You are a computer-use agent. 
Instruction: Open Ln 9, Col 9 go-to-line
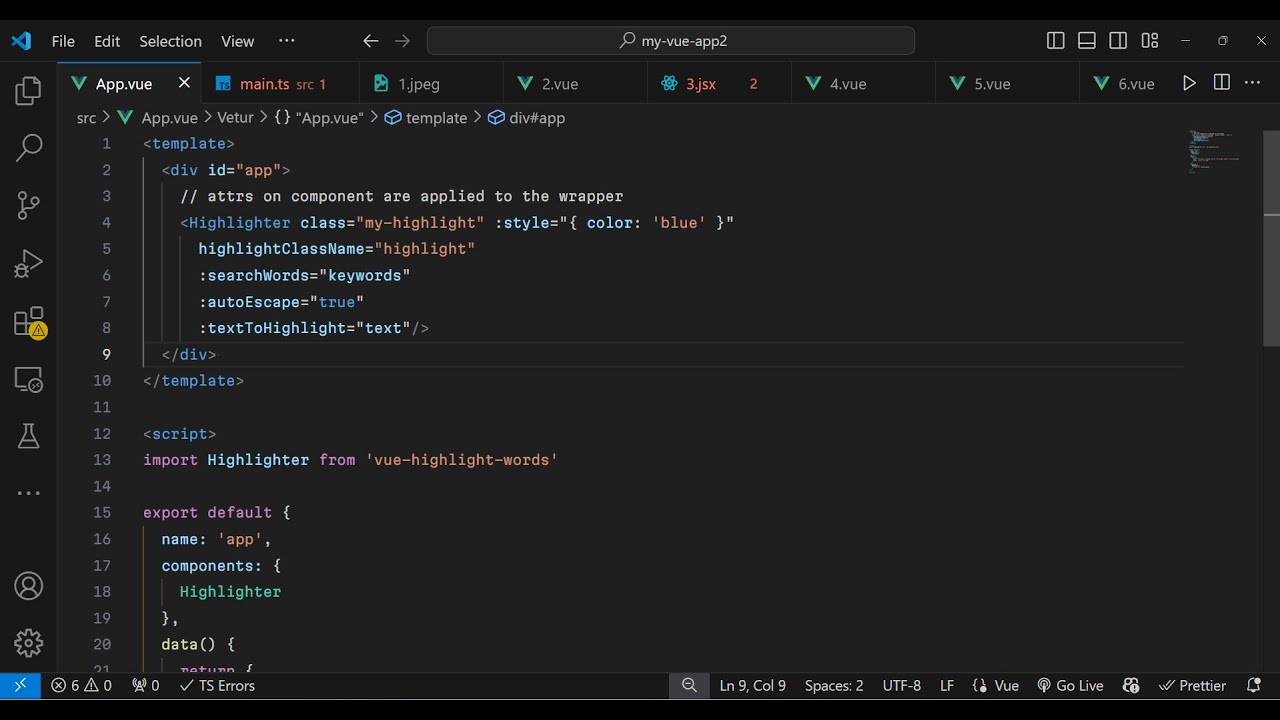click(752, 685)
